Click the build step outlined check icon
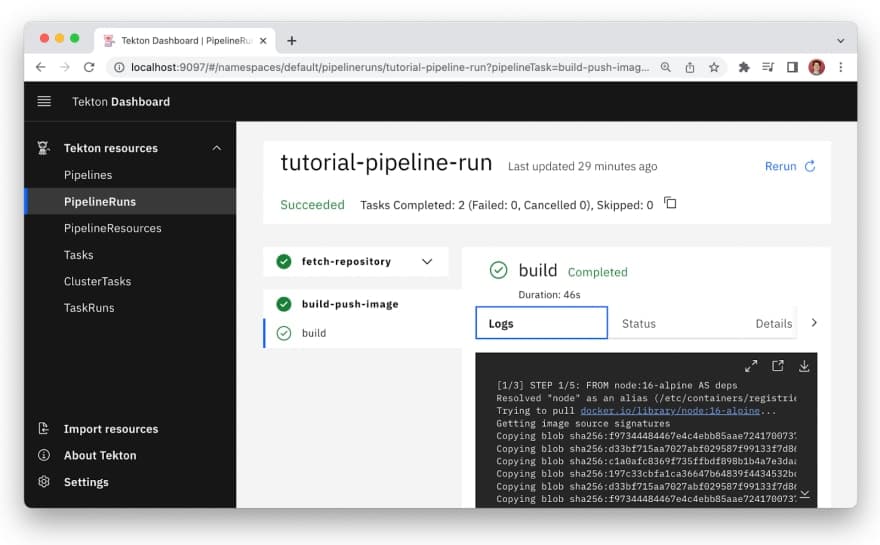Viewport: 880px width, 545px height. 284,333
